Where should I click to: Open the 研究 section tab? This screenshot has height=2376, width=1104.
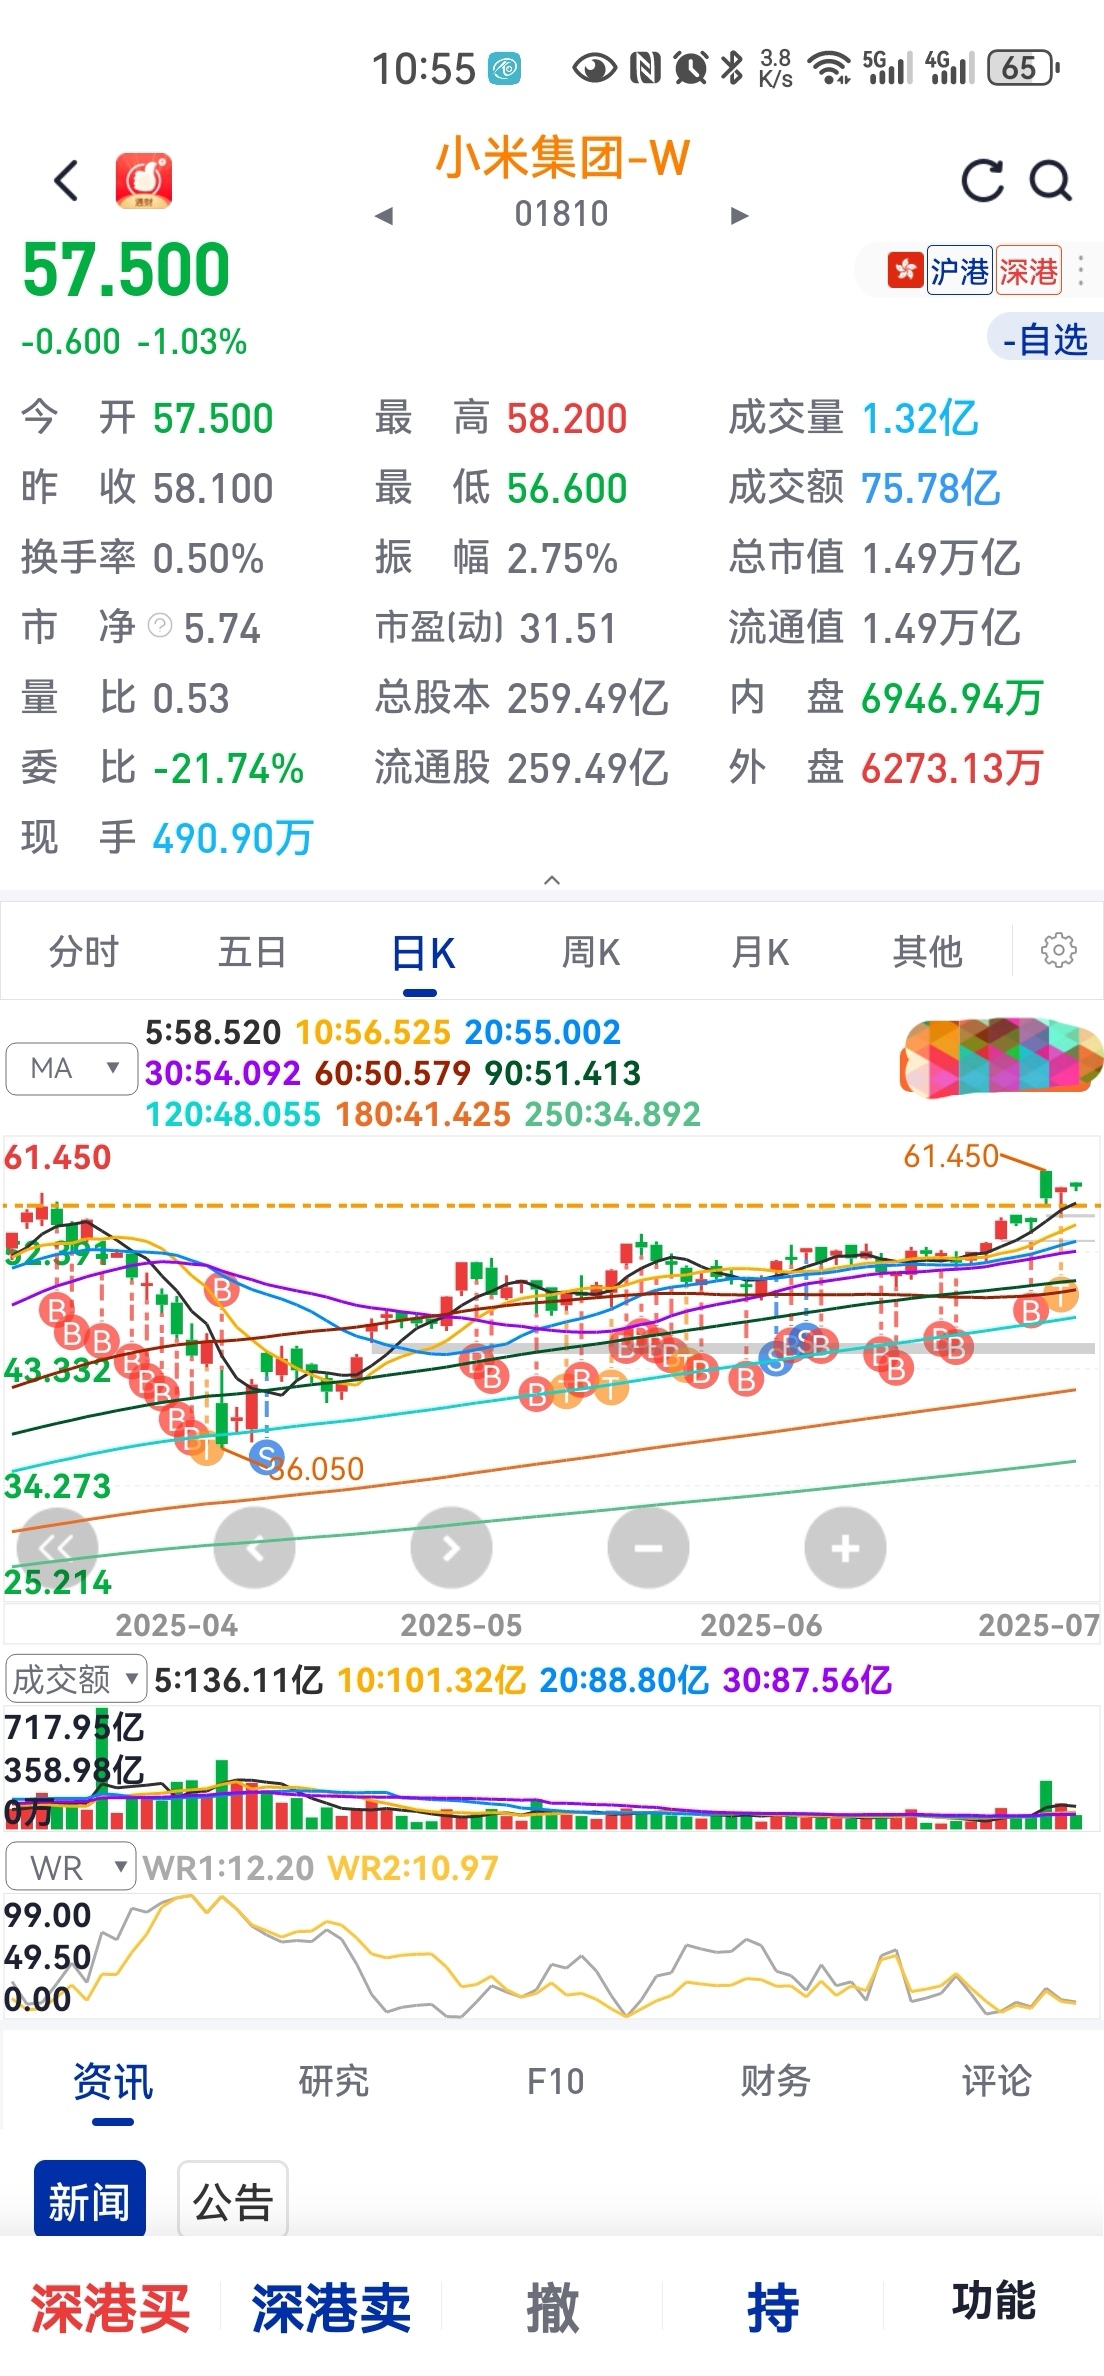pyautogui.click(x=334, y=2081)
